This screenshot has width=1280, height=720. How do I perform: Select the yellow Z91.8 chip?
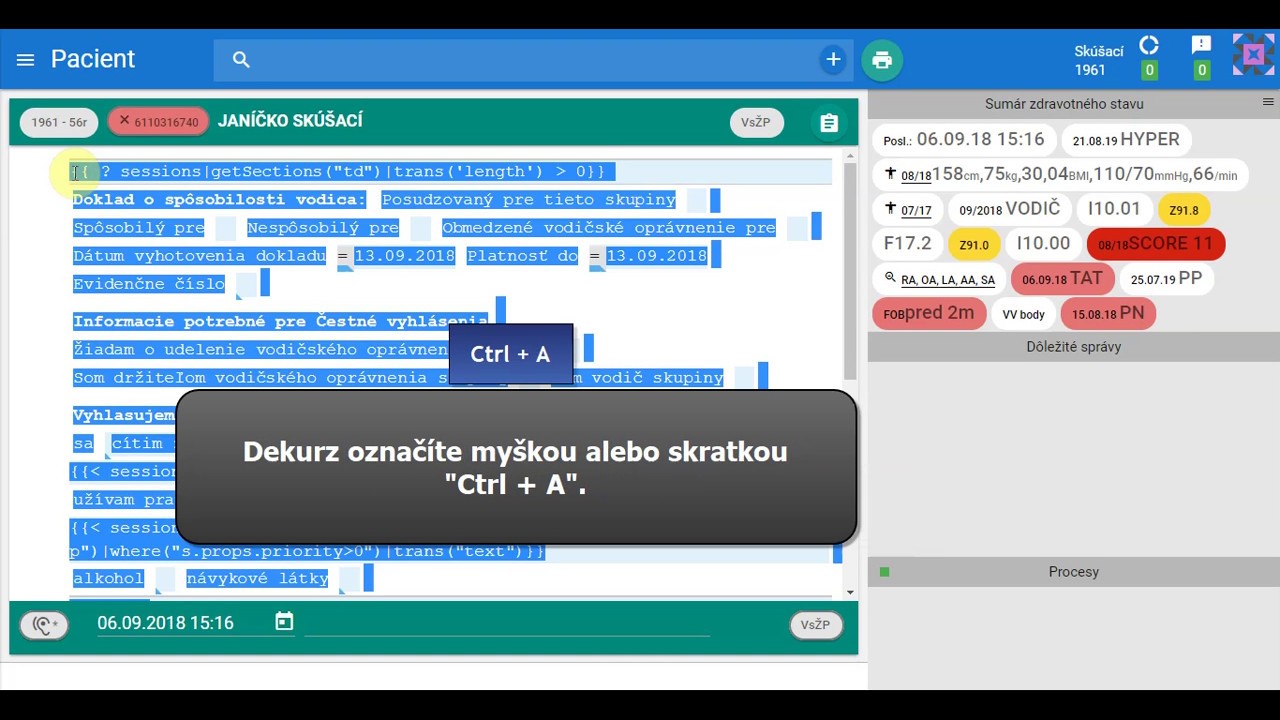coord(1184,210)
